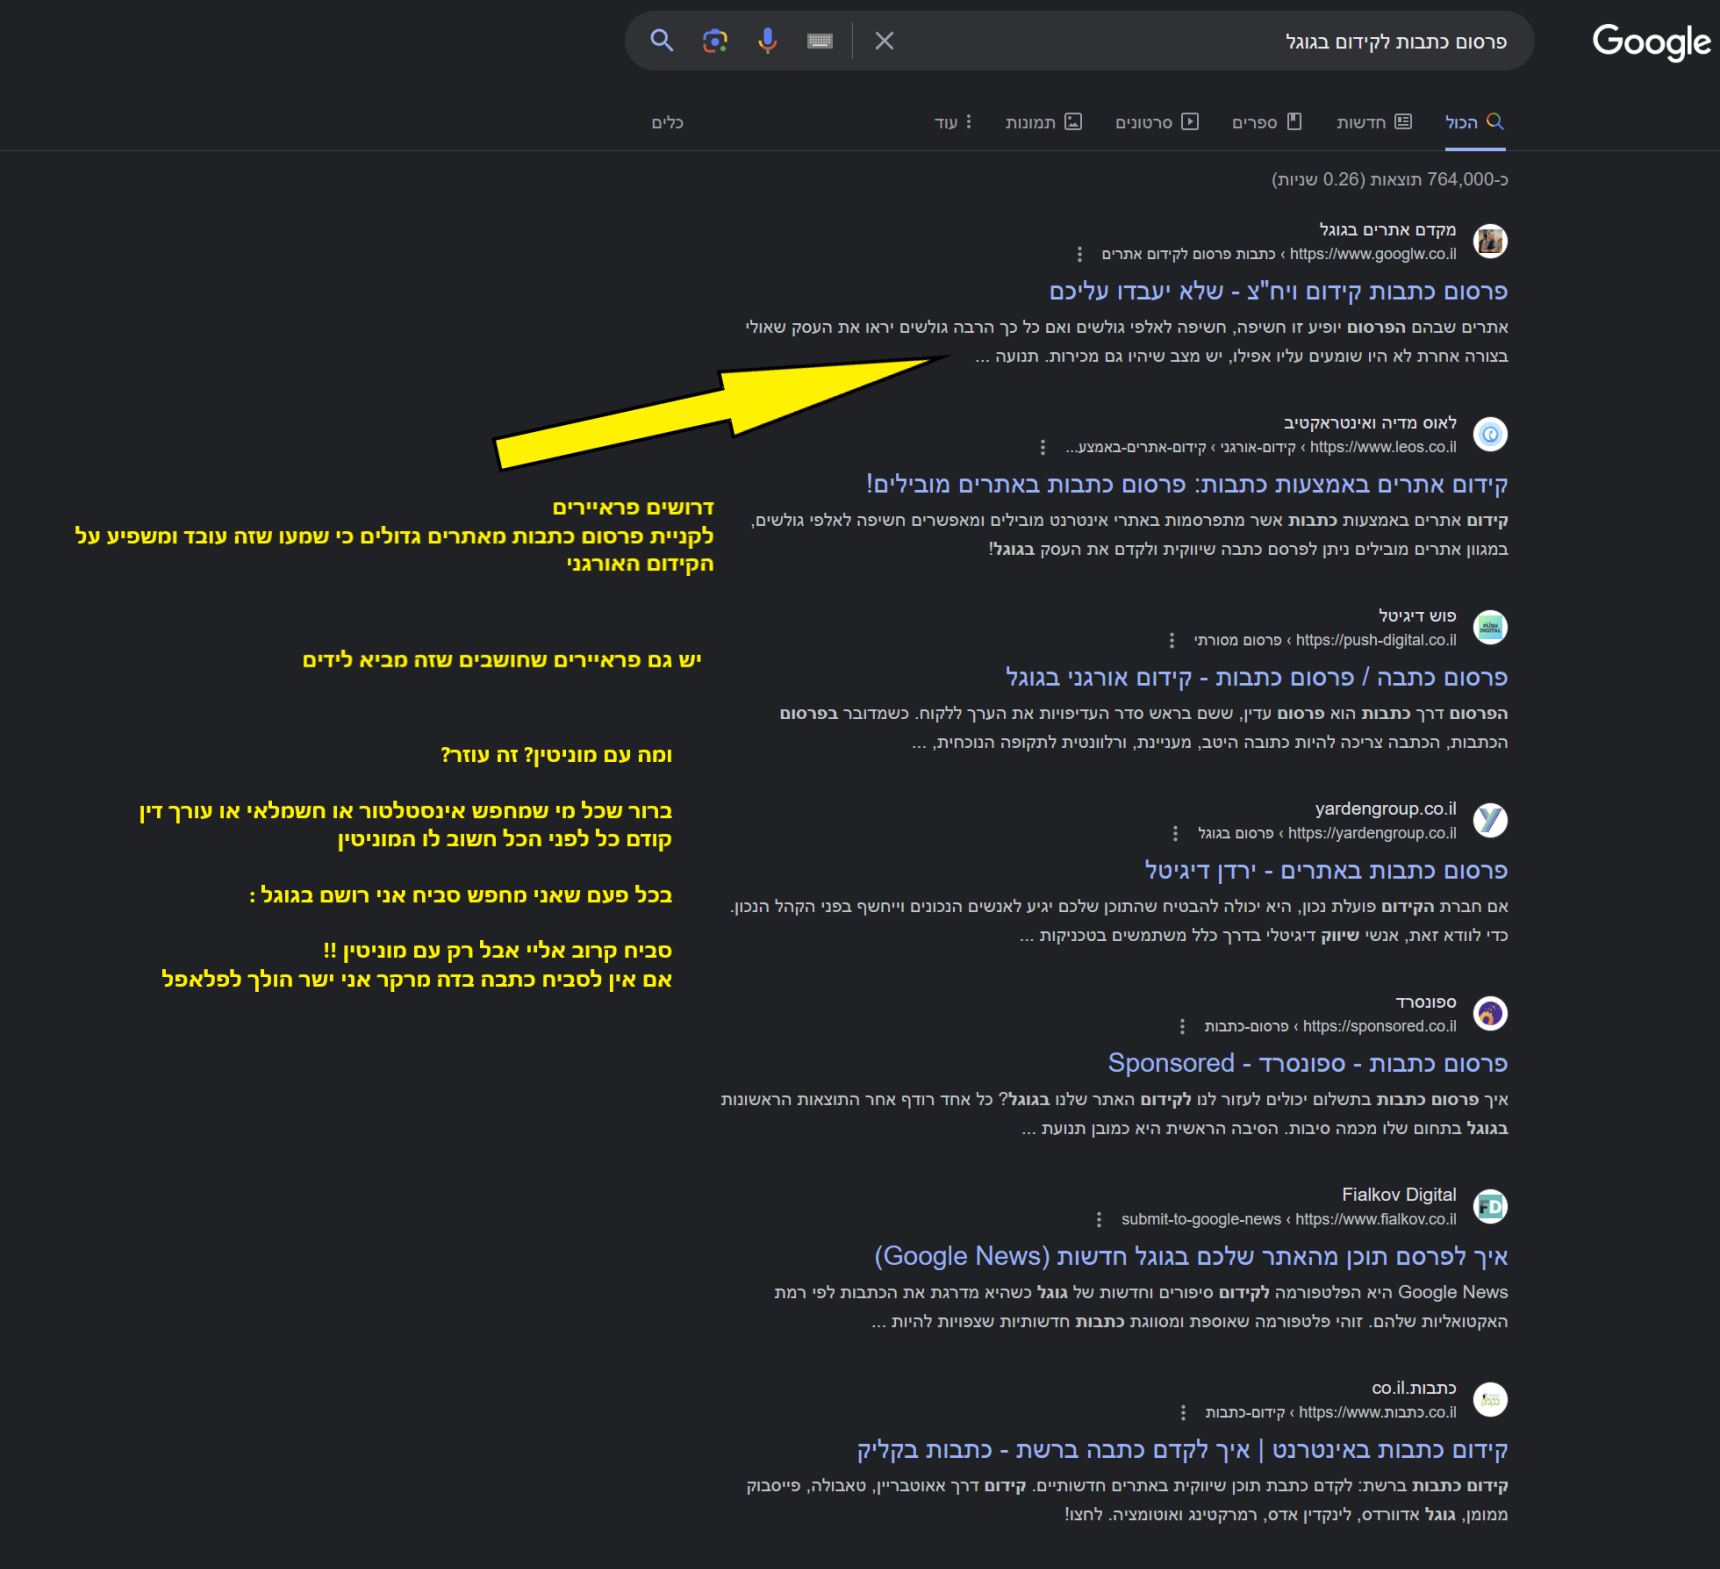
Task: Open three-dot menu for leos.co.il result
Action: [x=1043, y=447]
